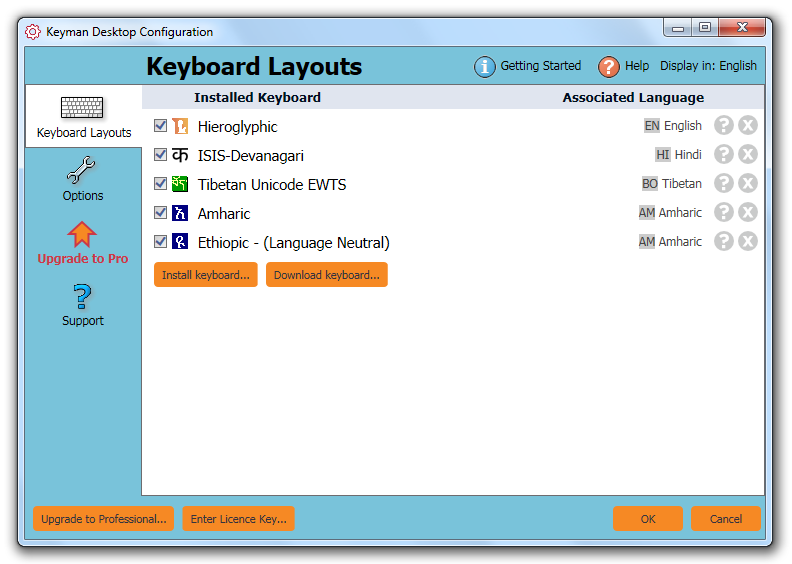Click the Installed Keyboard column header
Image resolution: width=792 pixels, height=564 pixels.
(257, 97)
